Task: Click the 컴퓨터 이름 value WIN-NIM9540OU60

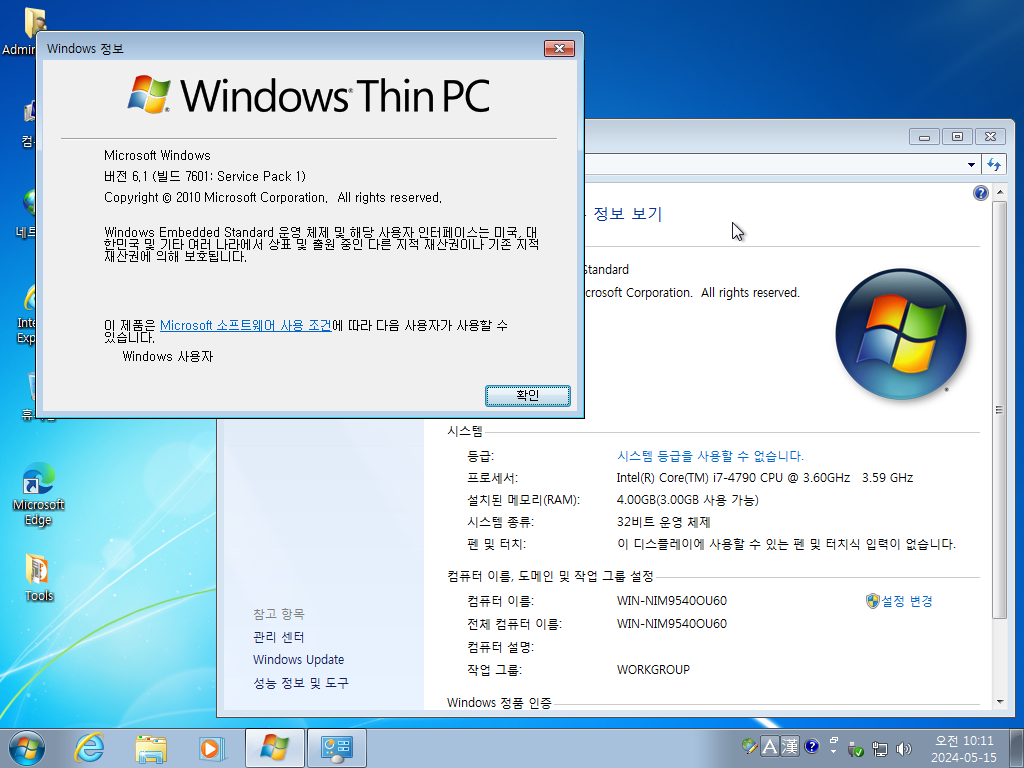Action: pos(671,601)
